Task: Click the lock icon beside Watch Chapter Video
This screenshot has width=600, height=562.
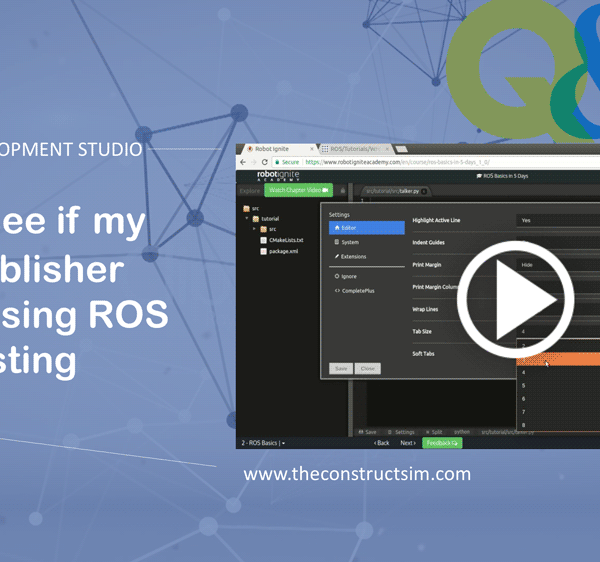Action: pyautogui.click(x=343, y=190)
